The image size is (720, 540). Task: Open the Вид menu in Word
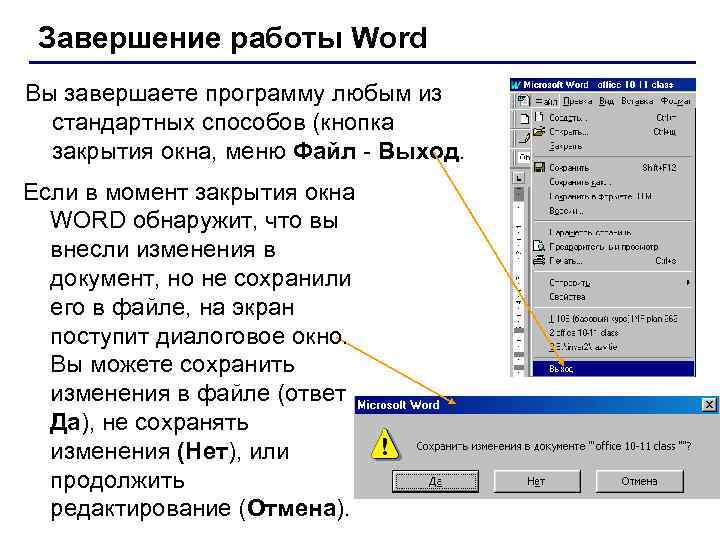607,101
